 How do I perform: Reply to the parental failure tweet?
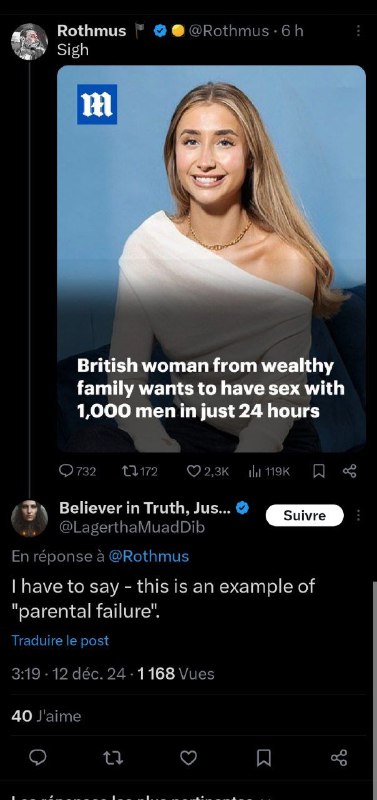[37, 758]
